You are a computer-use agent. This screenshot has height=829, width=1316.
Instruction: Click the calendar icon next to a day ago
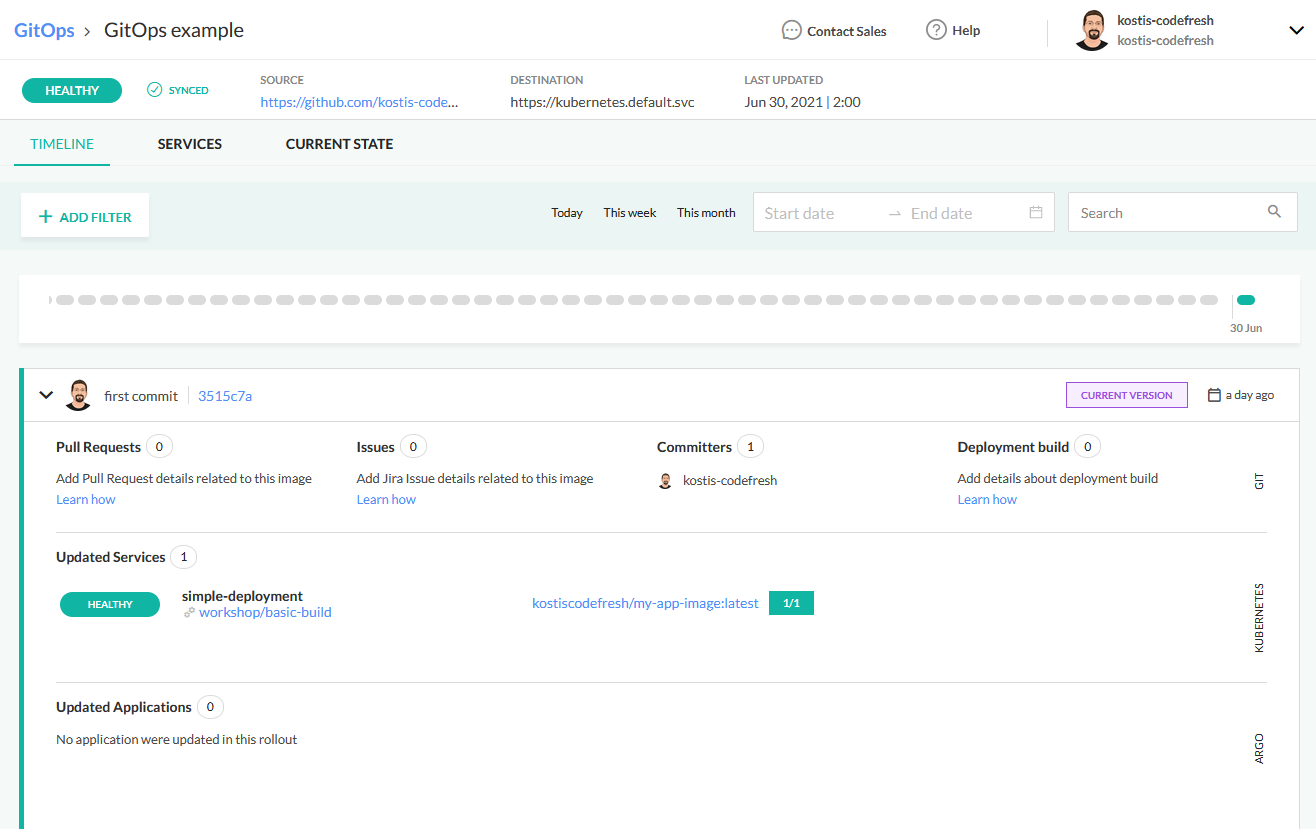[x=1214, y=395]
